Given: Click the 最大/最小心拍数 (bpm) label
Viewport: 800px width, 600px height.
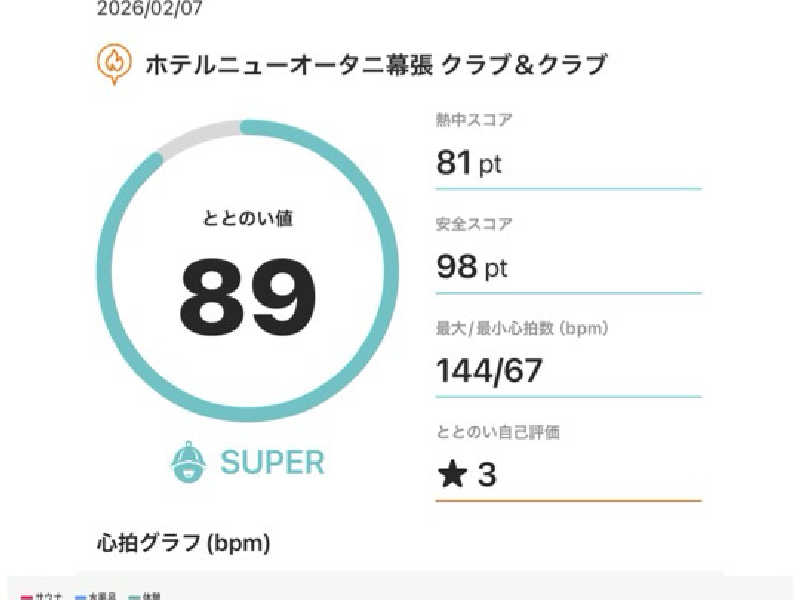Looking at the screenshot, I should [x=522, y=328].
